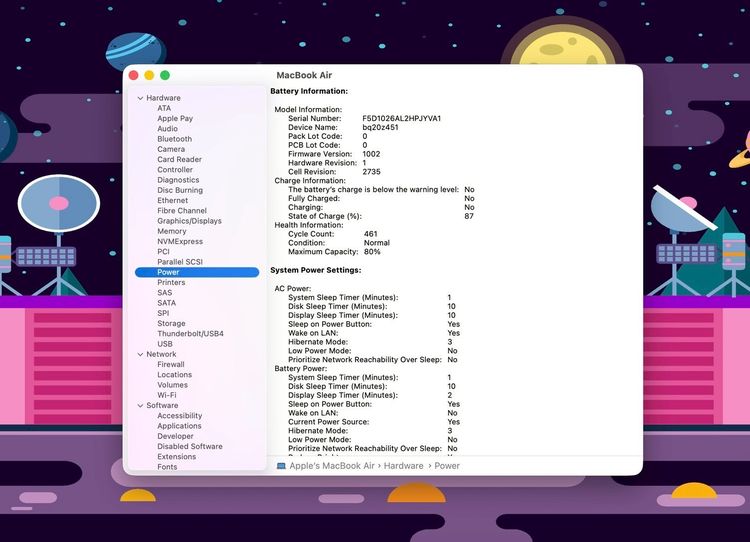This screenshot has height=542, width=750.
Task: Click Firmware Version value 1002
Action: point(371,154)
